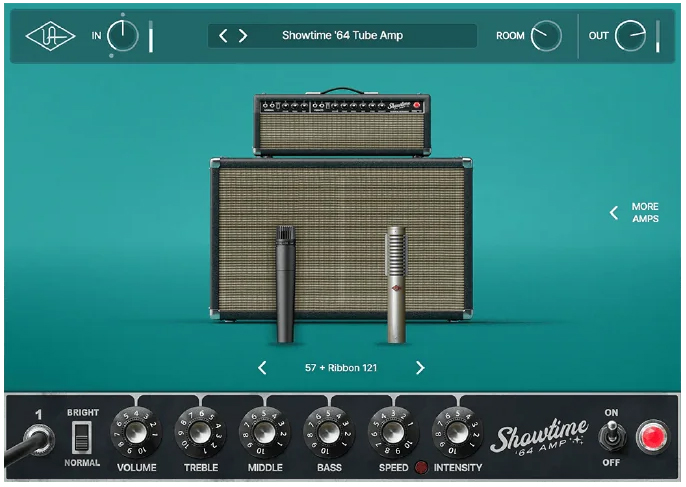Click the 57 + Ribbon 121 mic label
686x487 pixels.
(341, 368)
